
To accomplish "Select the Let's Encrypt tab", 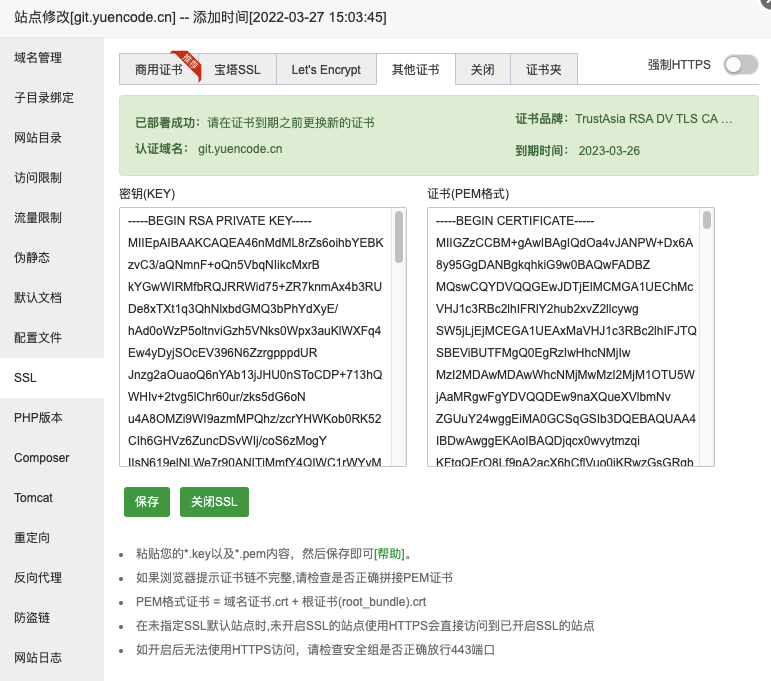I will coord(326,69).
